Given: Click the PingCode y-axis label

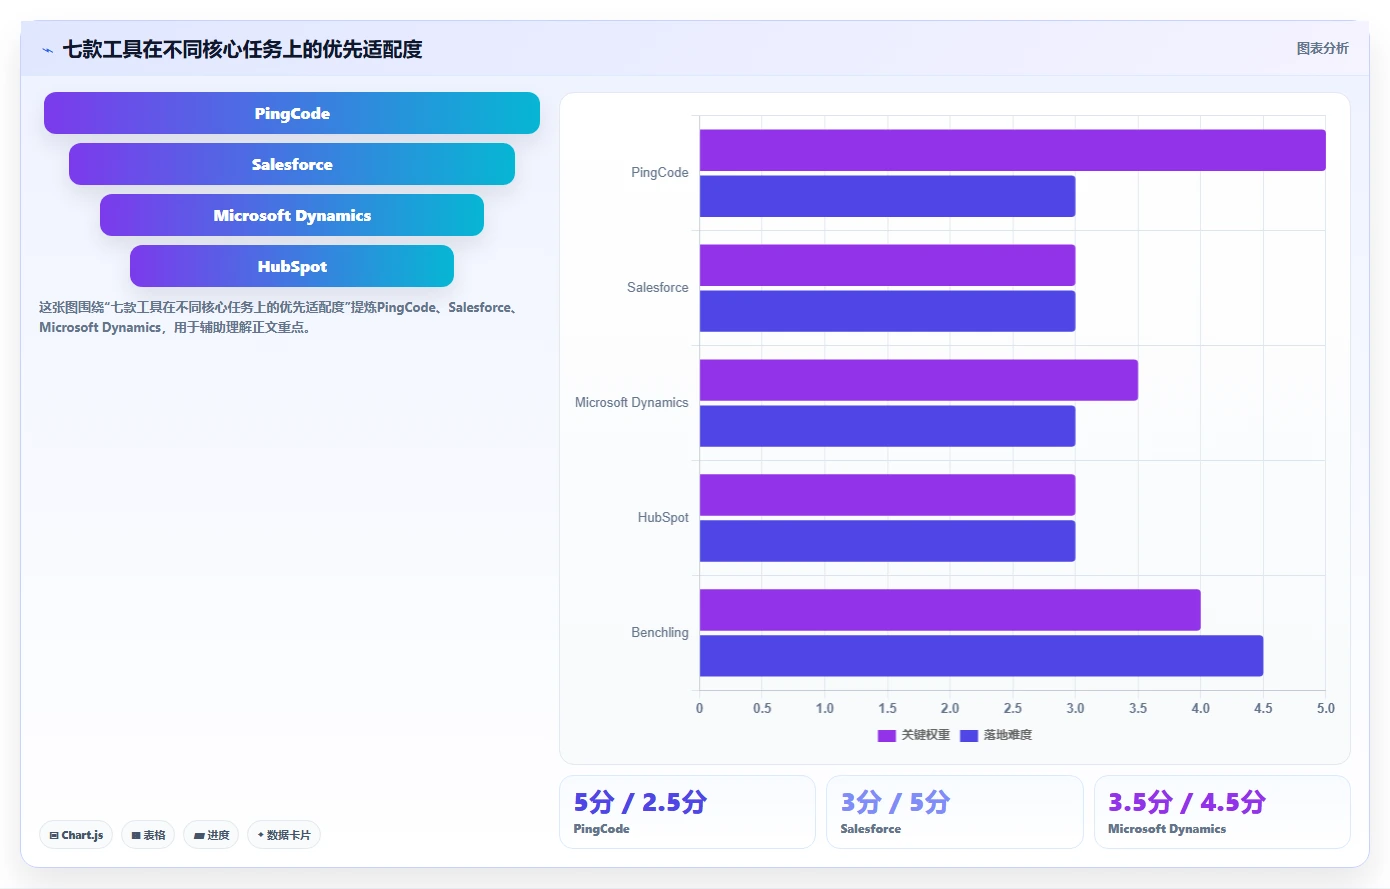Looking at the screenshot, I should (x=659, y=173).
